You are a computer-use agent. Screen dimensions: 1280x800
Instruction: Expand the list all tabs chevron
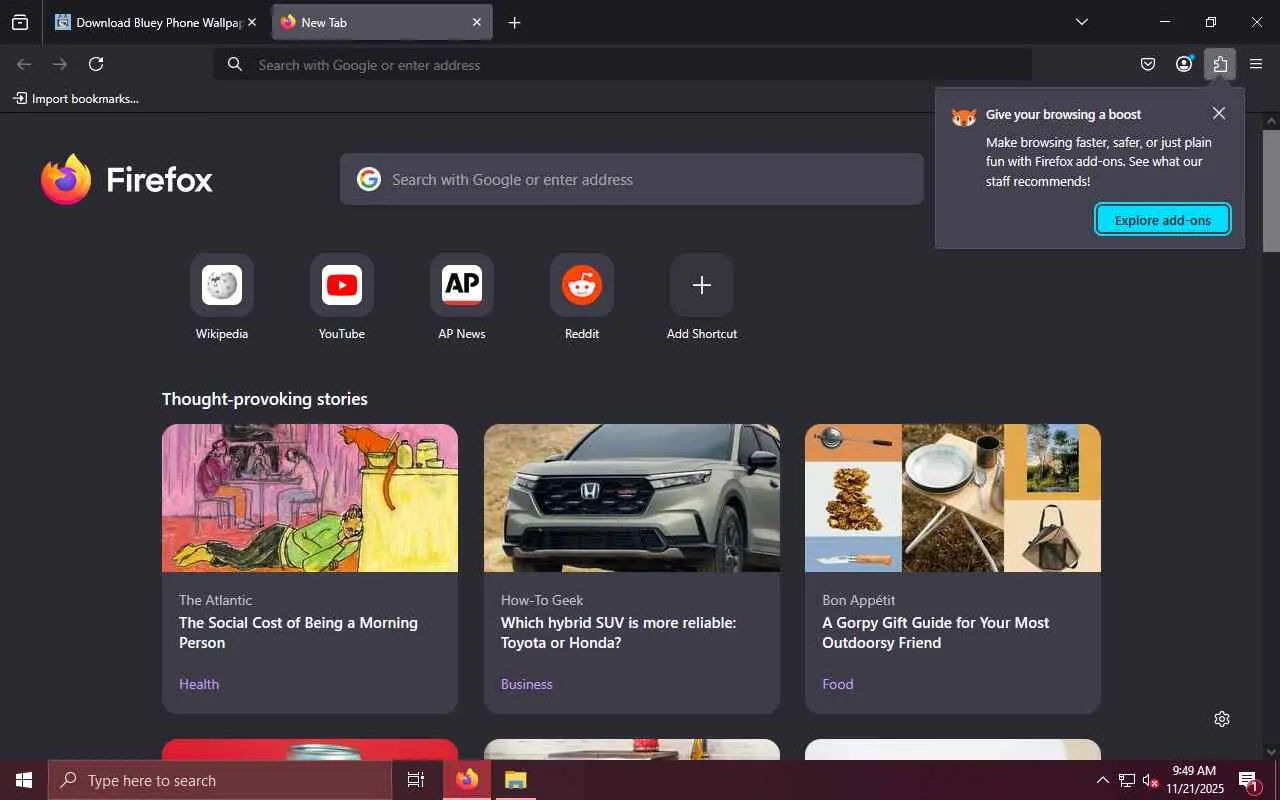click(1081, 22)
